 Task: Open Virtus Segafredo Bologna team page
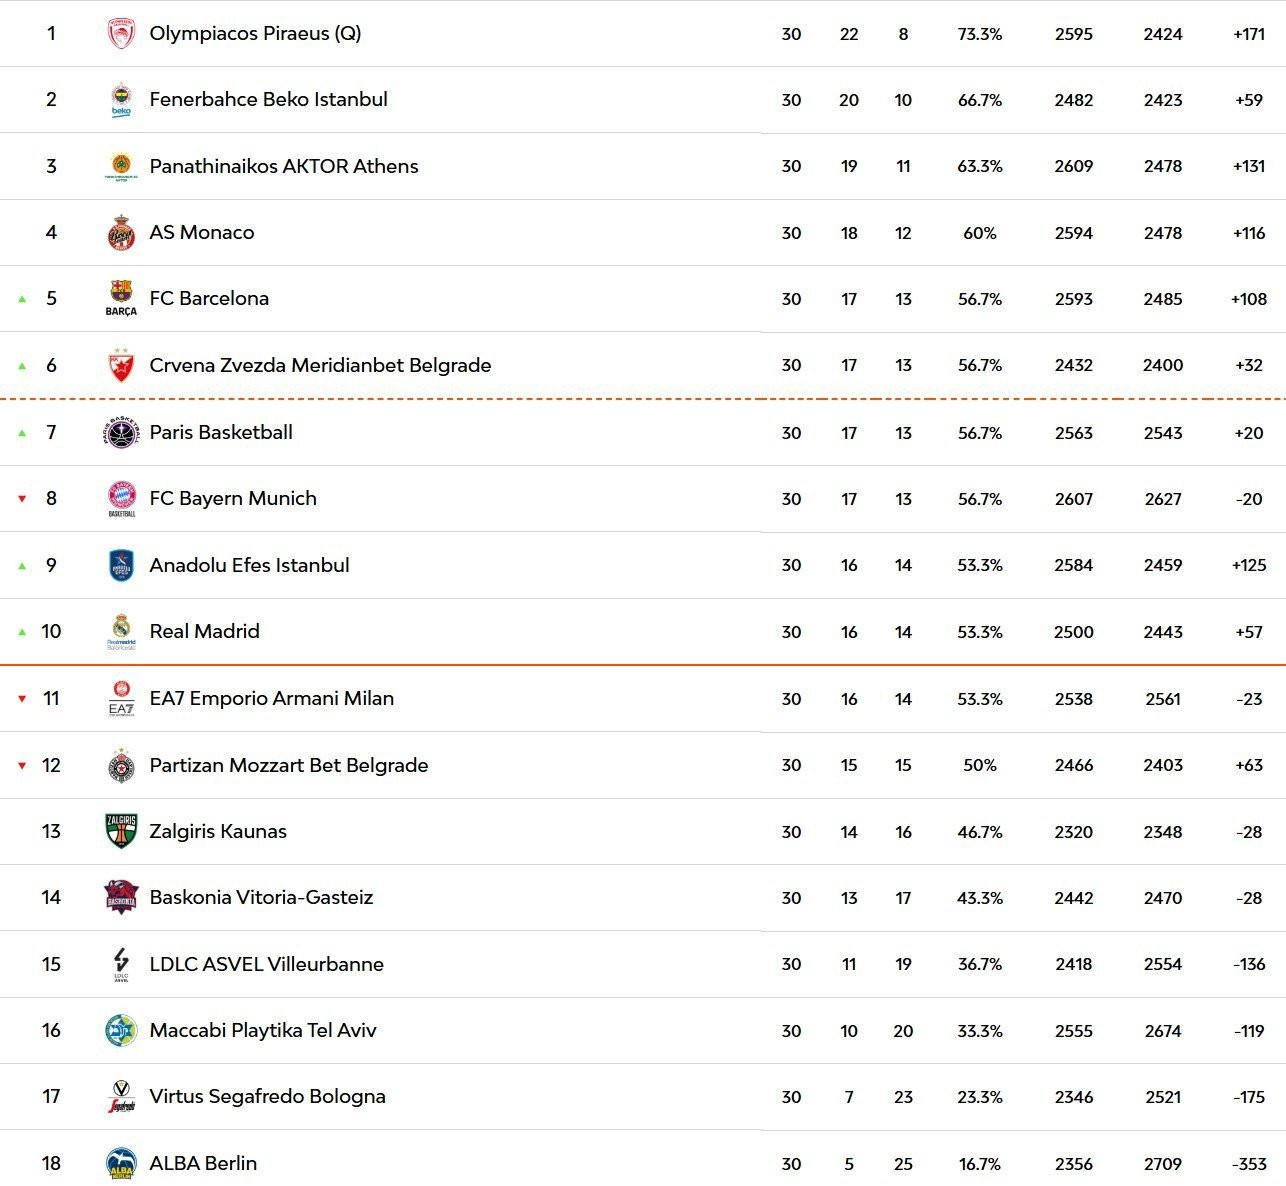pyautogui.click(x=267, y=1096)
